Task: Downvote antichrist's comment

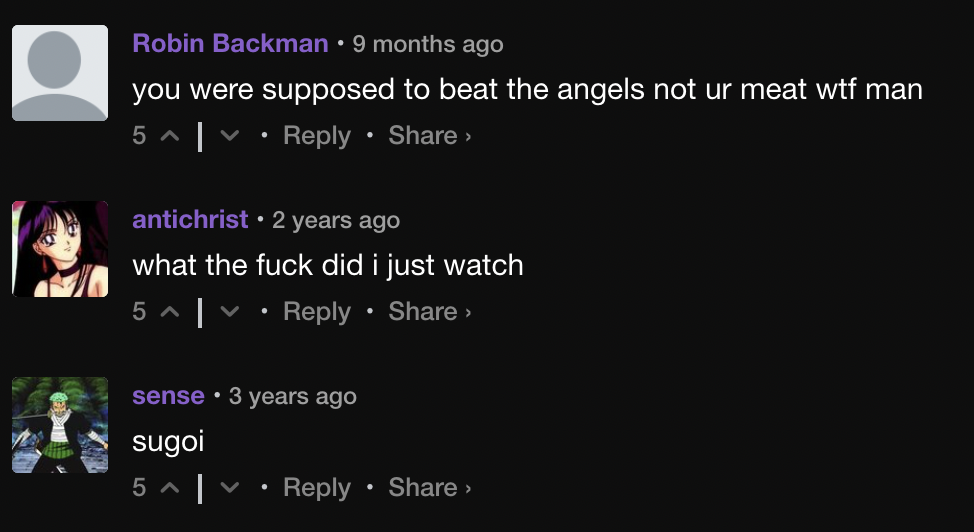Action: point(230,312)
